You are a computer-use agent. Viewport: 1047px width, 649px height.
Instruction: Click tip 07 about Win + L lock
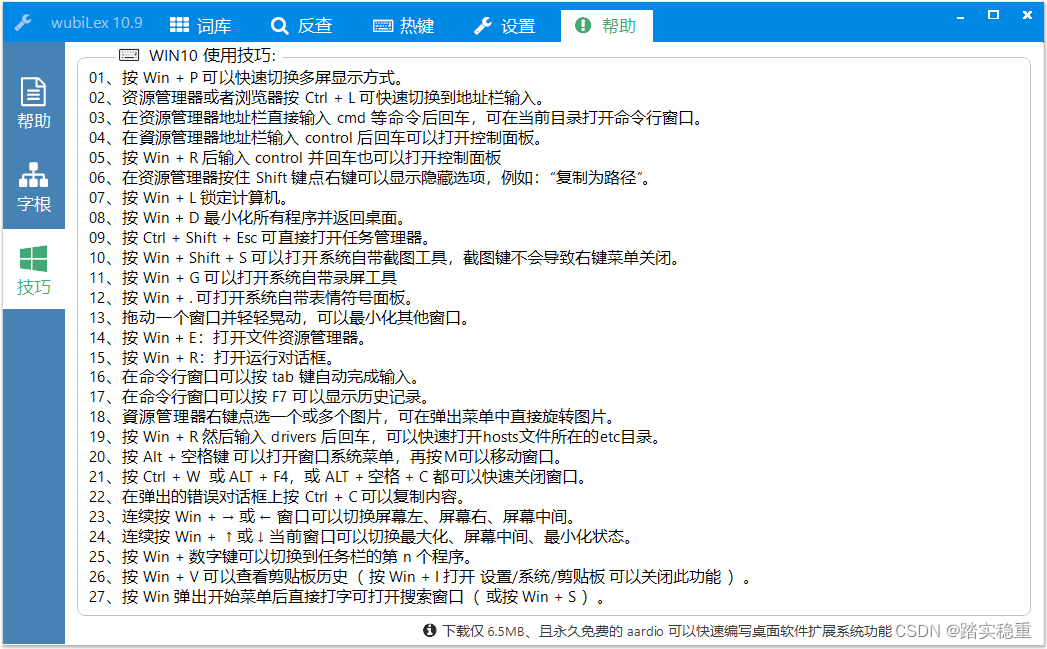[189, 198]
